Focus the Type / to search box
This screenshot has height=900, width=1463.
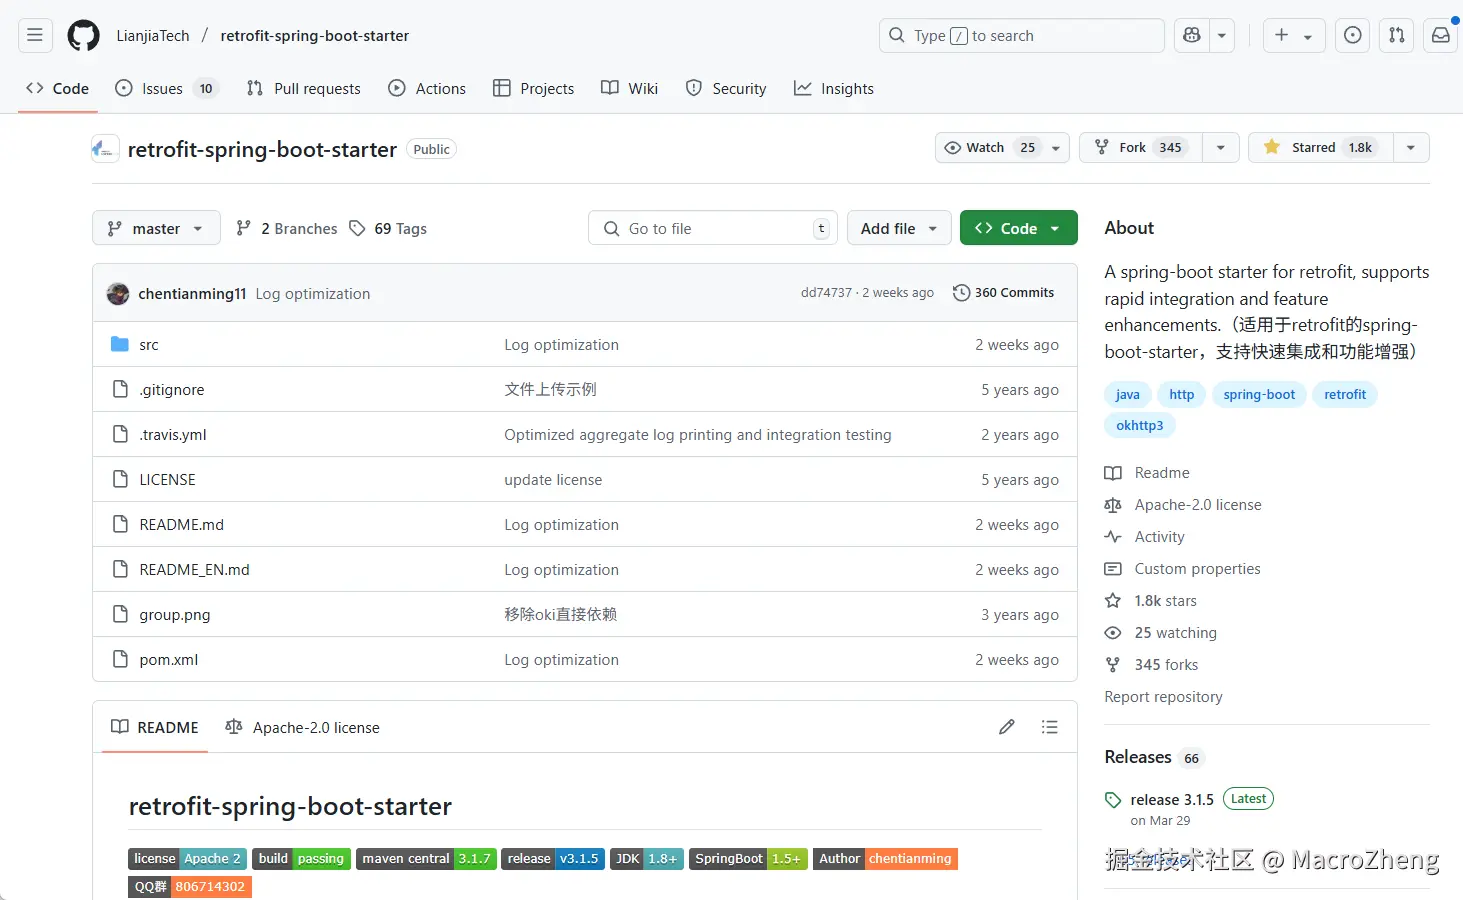1022,35
